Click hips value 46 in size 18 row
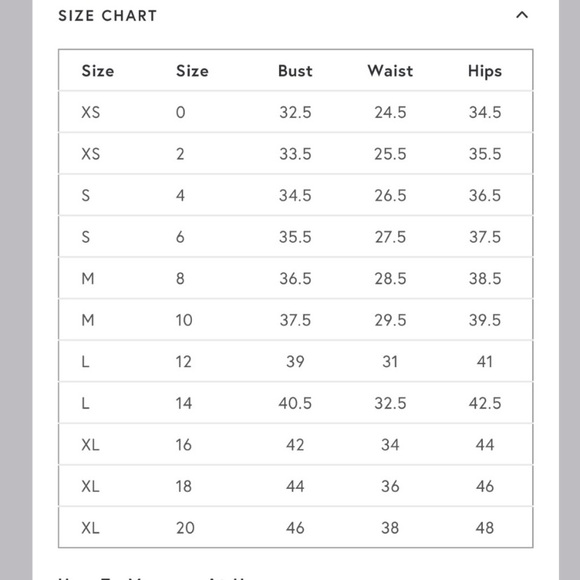Viewport: 580px width, 580px height. point(485,486)
